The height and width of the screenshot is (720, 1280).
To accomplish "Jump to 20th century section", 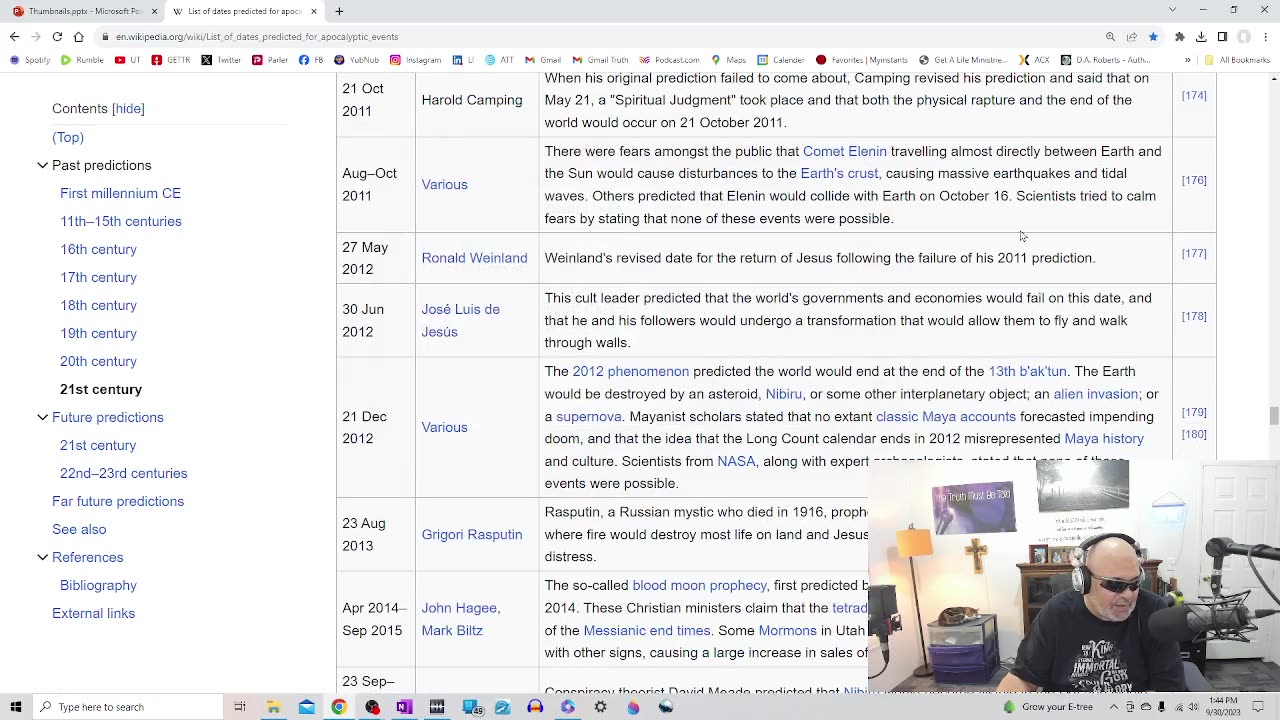I will (x=98, y=361).
